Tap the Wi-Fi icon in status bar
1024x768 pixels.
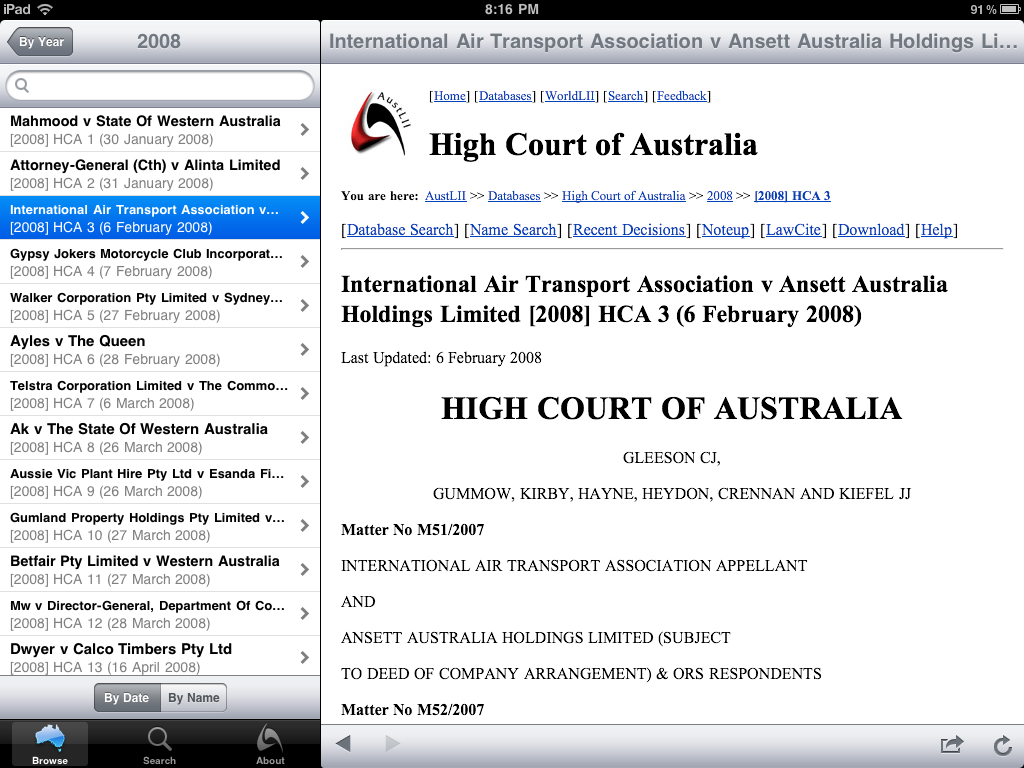[44, 9]
